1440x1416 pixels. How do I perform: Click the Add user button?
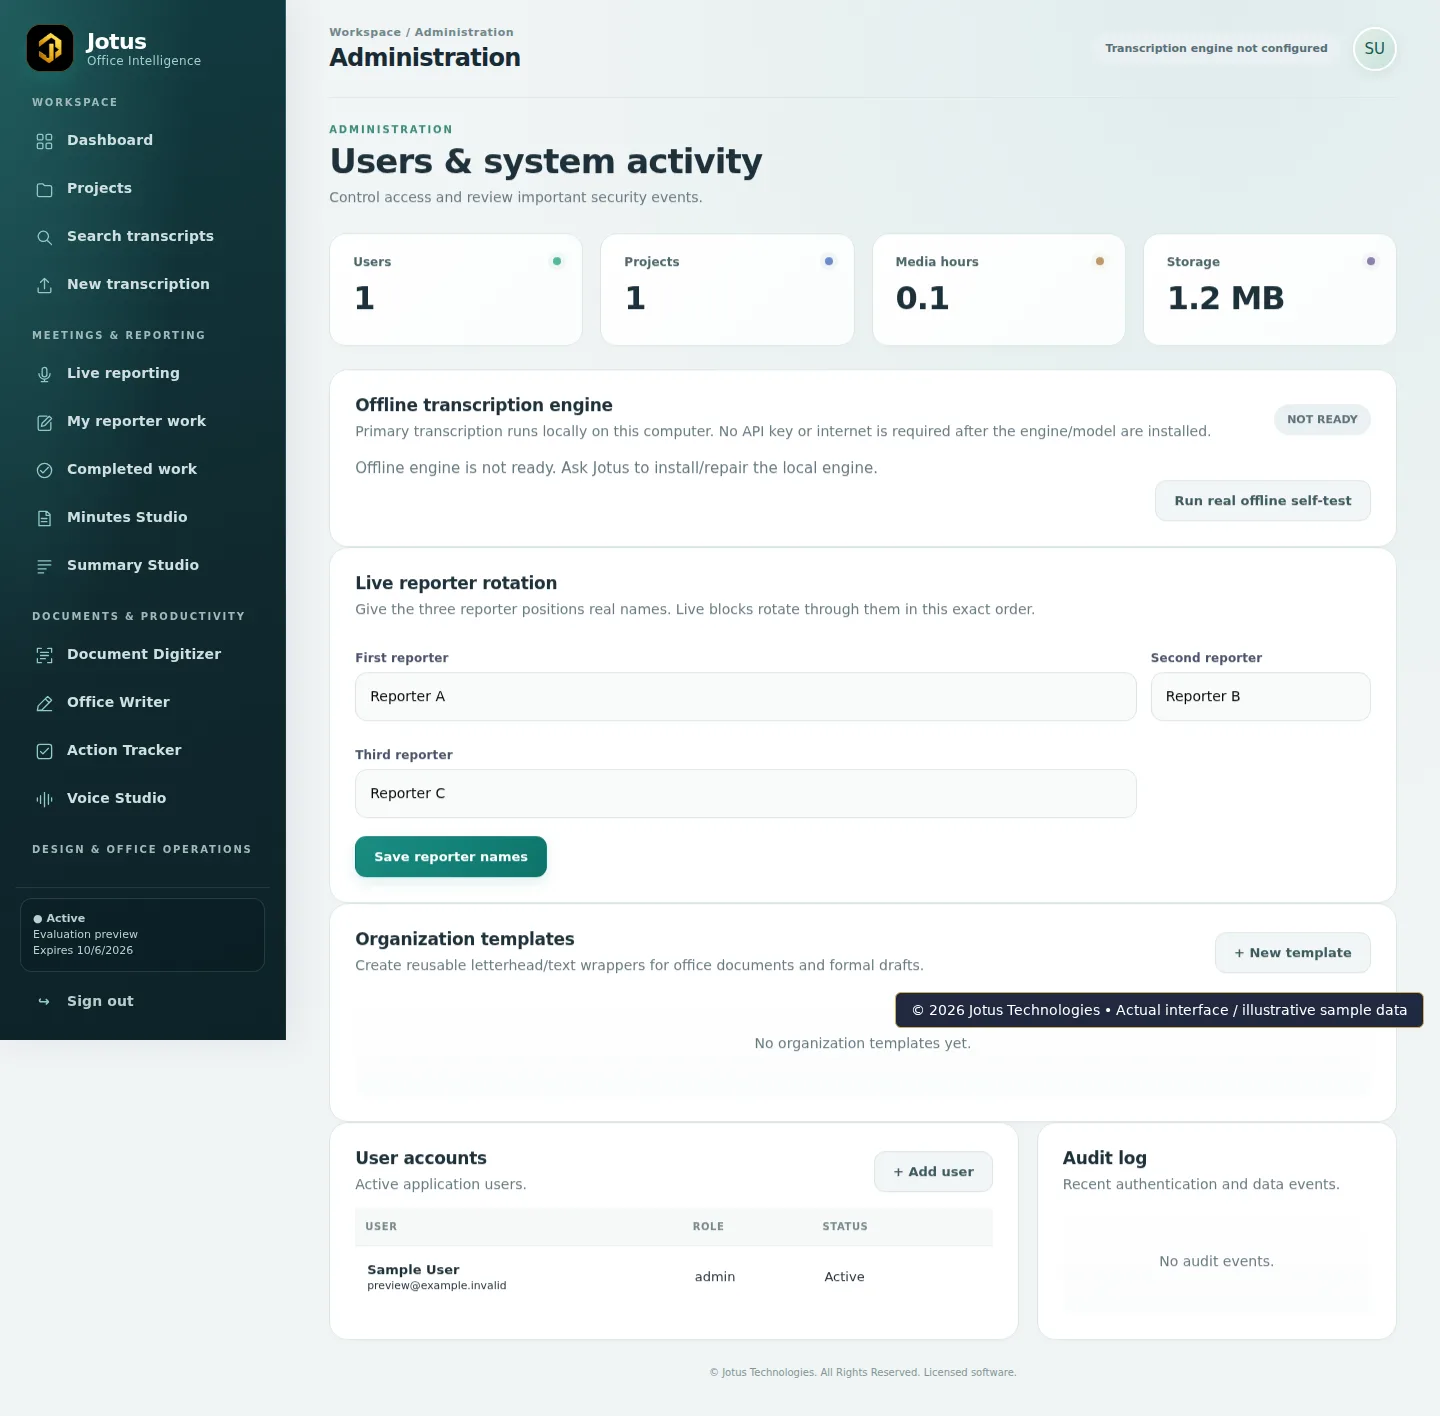[933, 1172]
